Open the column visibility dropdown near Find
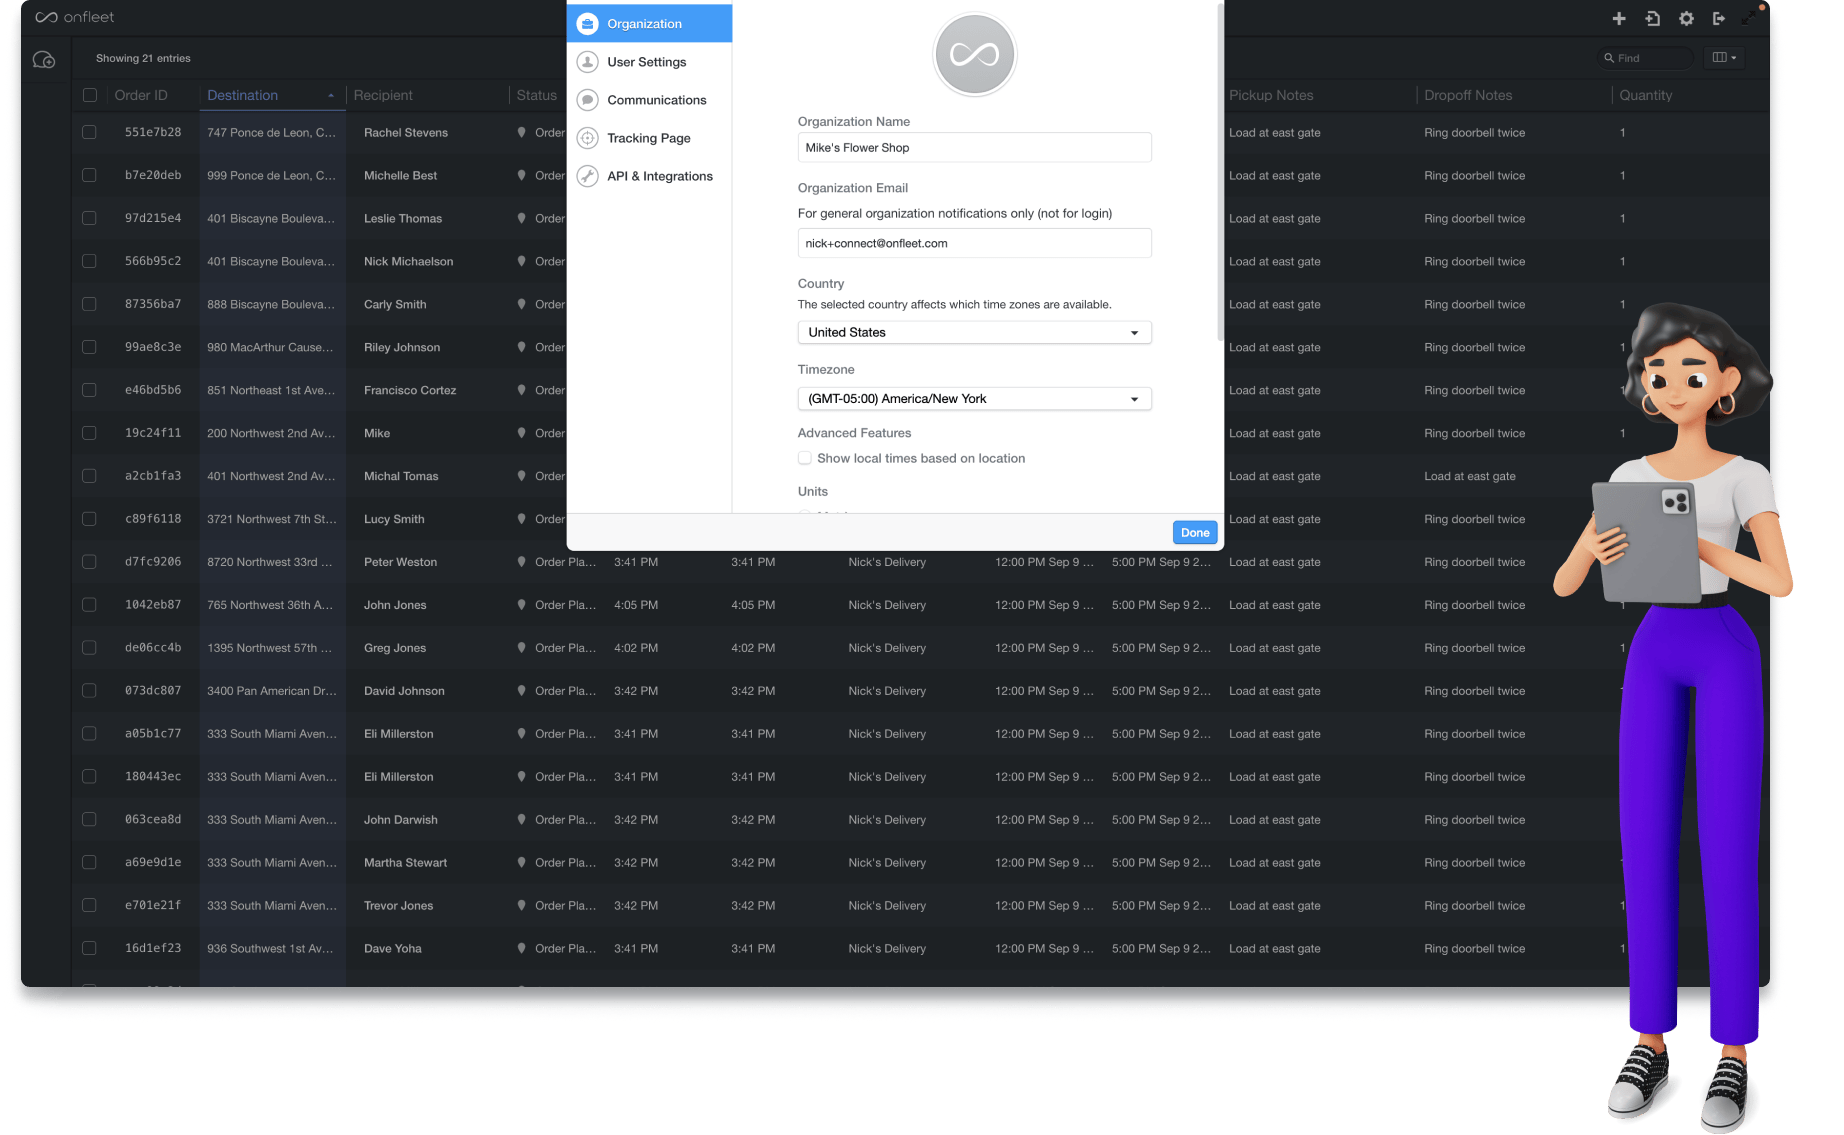This screenshot has height=1135, width=1844. (1724, 57)
